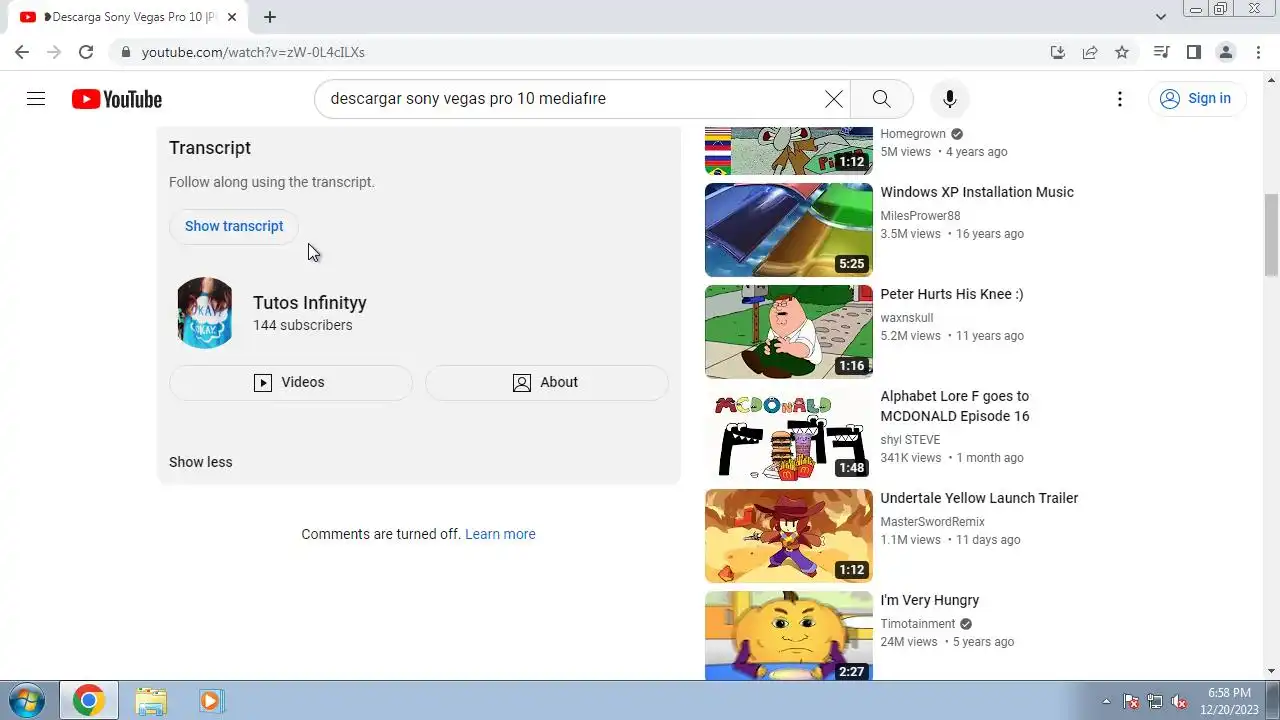This screenshot has height=720, width=1280.
Task: Click the muted volume tray icon
Action: (x=1180, y=701)
